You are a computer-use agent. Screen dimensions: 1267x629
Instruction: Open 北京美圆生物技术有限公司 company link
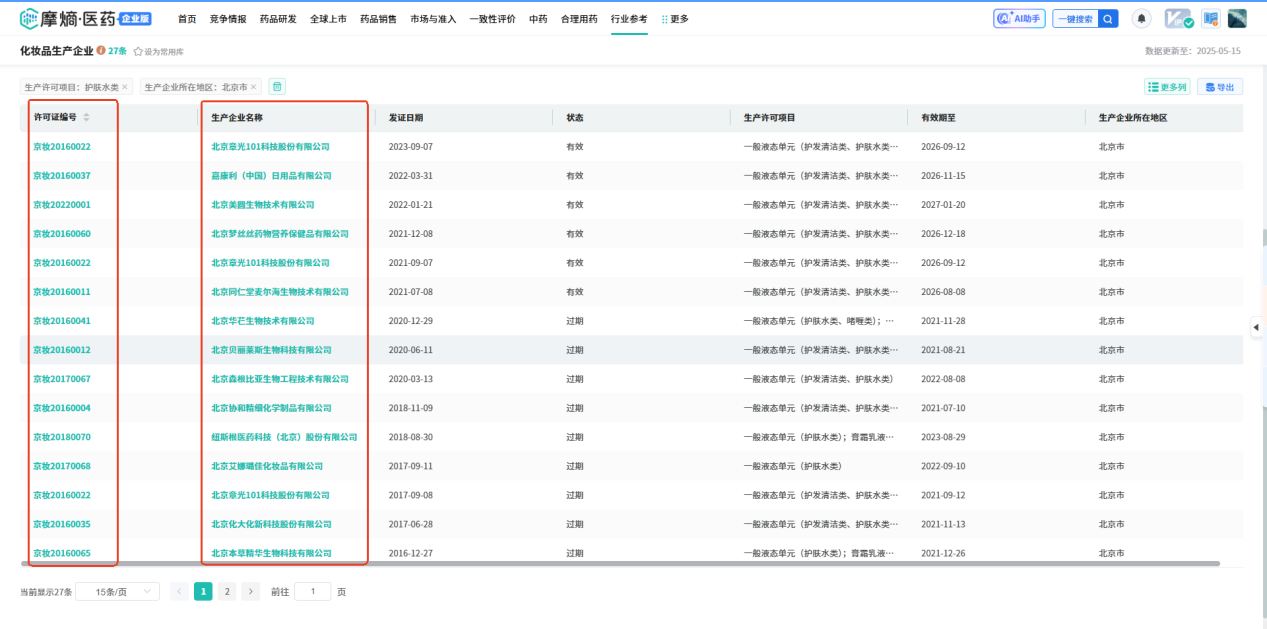coord(263,205)
